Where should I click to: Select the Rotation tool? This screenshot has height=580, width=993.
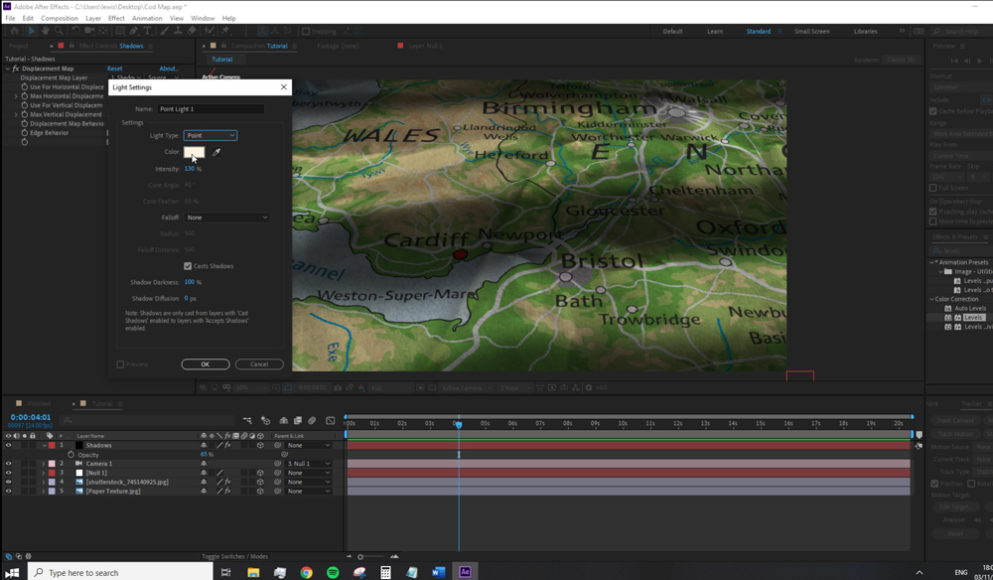click(74, 31)
